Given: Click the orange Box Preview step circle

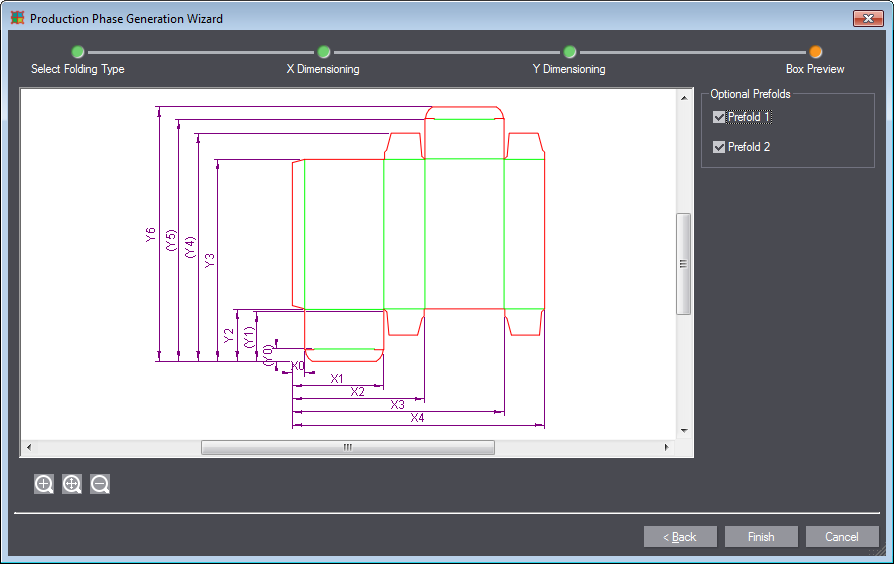Looking at the screenshot, I should [815, 52].
